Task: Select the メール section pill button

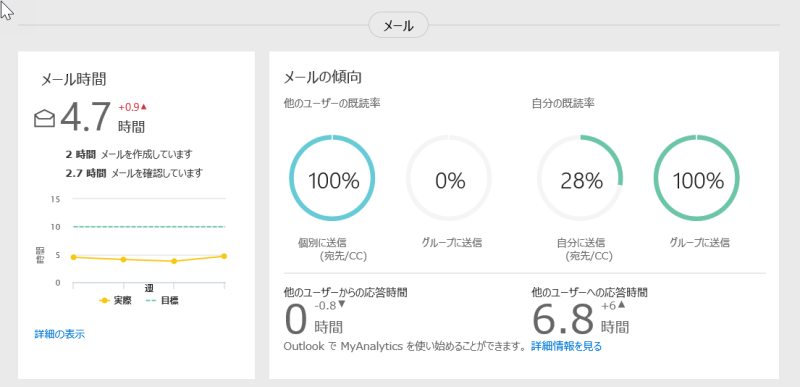Action: pos(398,25)
